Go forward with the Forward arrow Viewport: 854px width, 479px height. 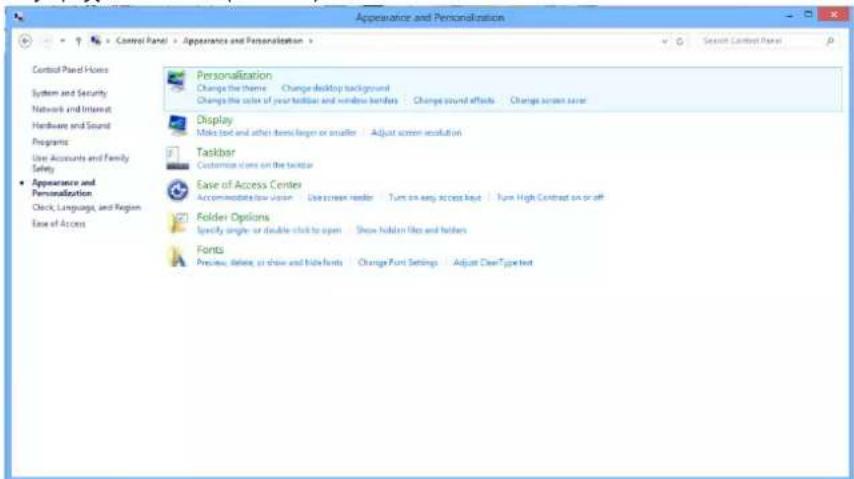point(47,41)
